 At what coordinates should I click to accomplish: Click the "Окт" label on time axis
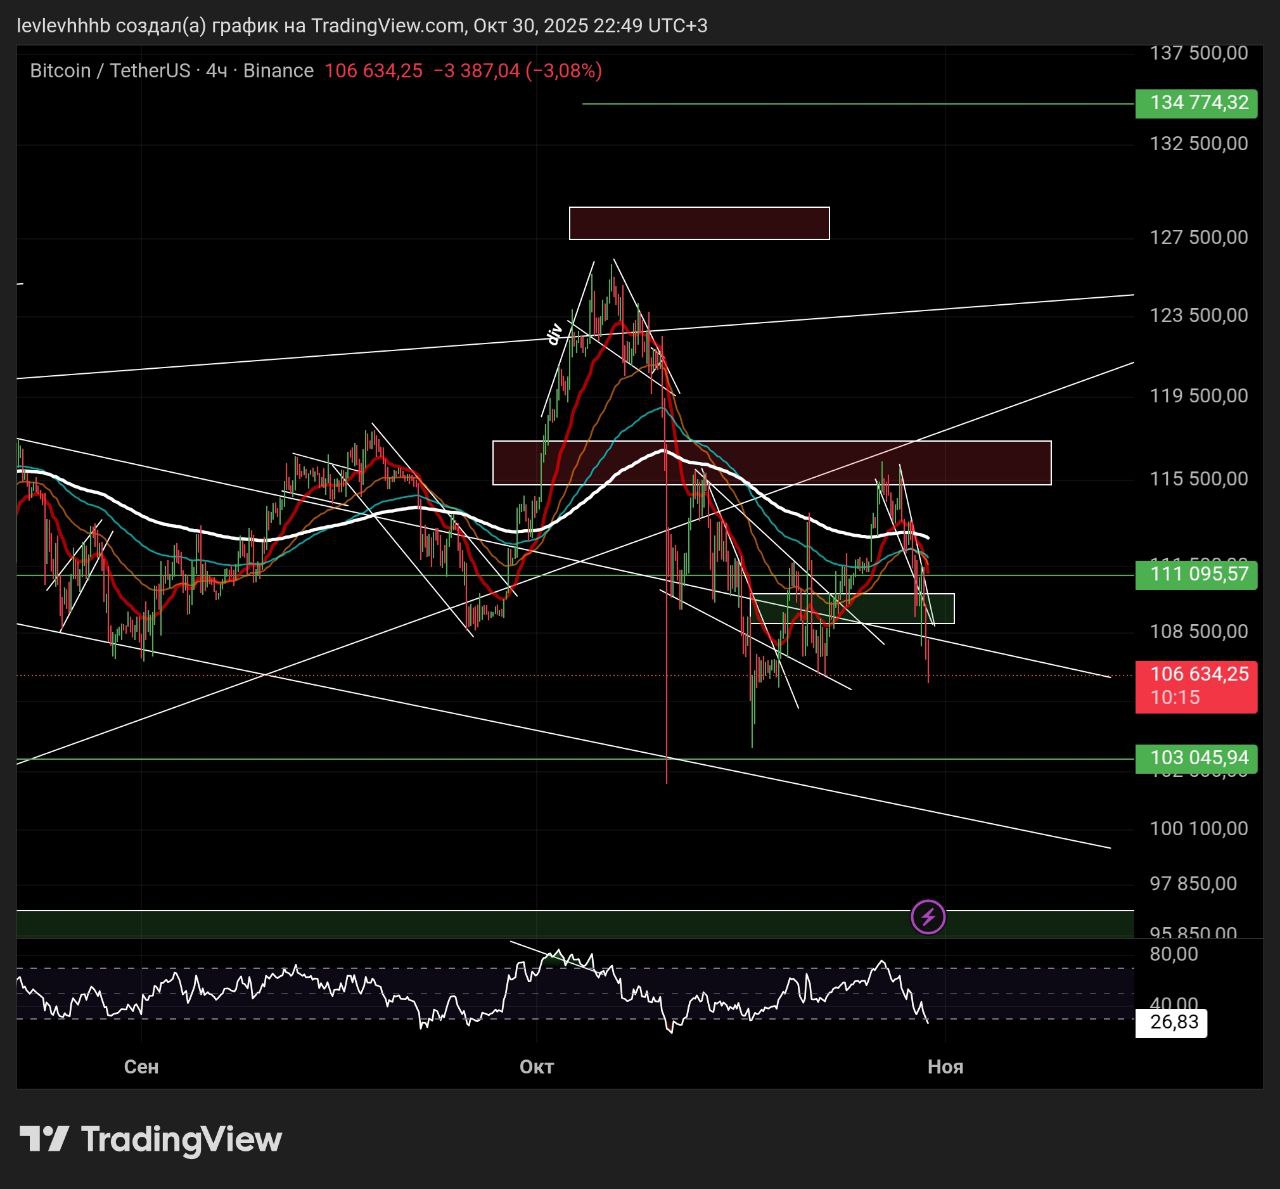[537, 1067]
